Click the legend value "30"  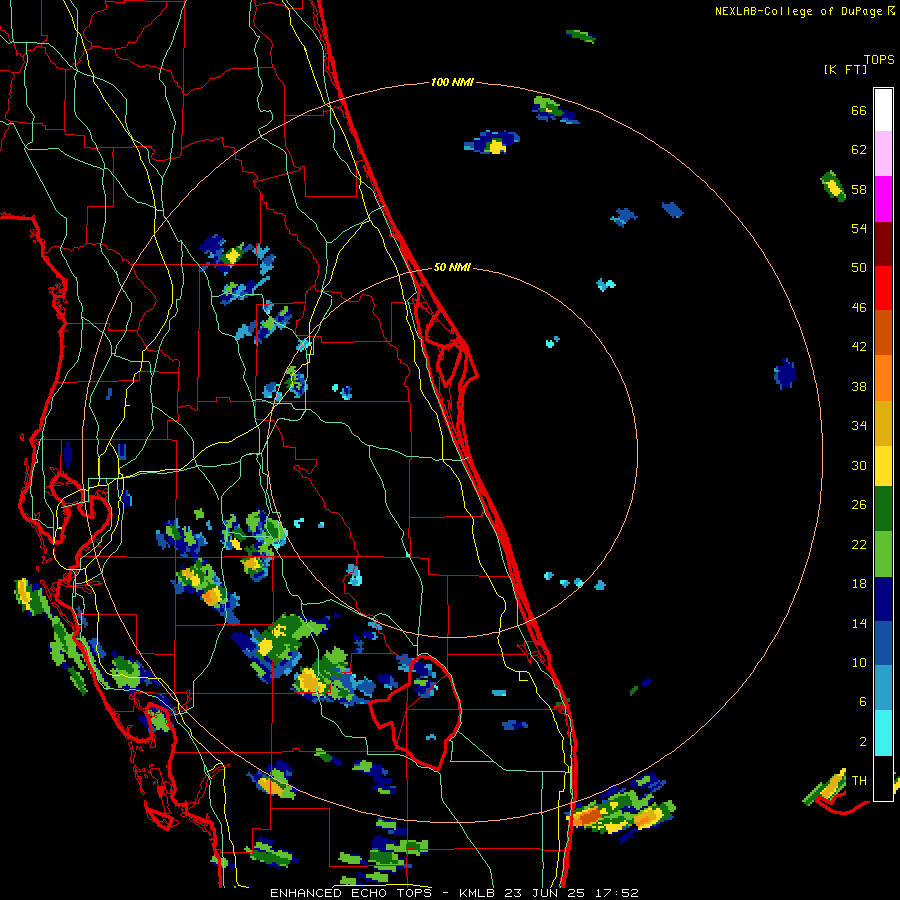[x=859, y=465]
